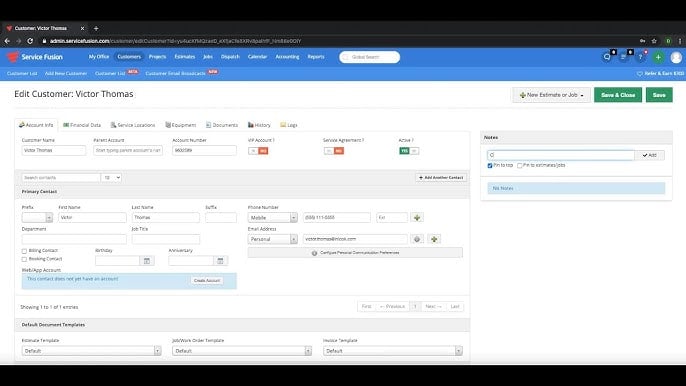Add another email address with green plus
This screenshot has height=386, width=686.
[434, 239]
